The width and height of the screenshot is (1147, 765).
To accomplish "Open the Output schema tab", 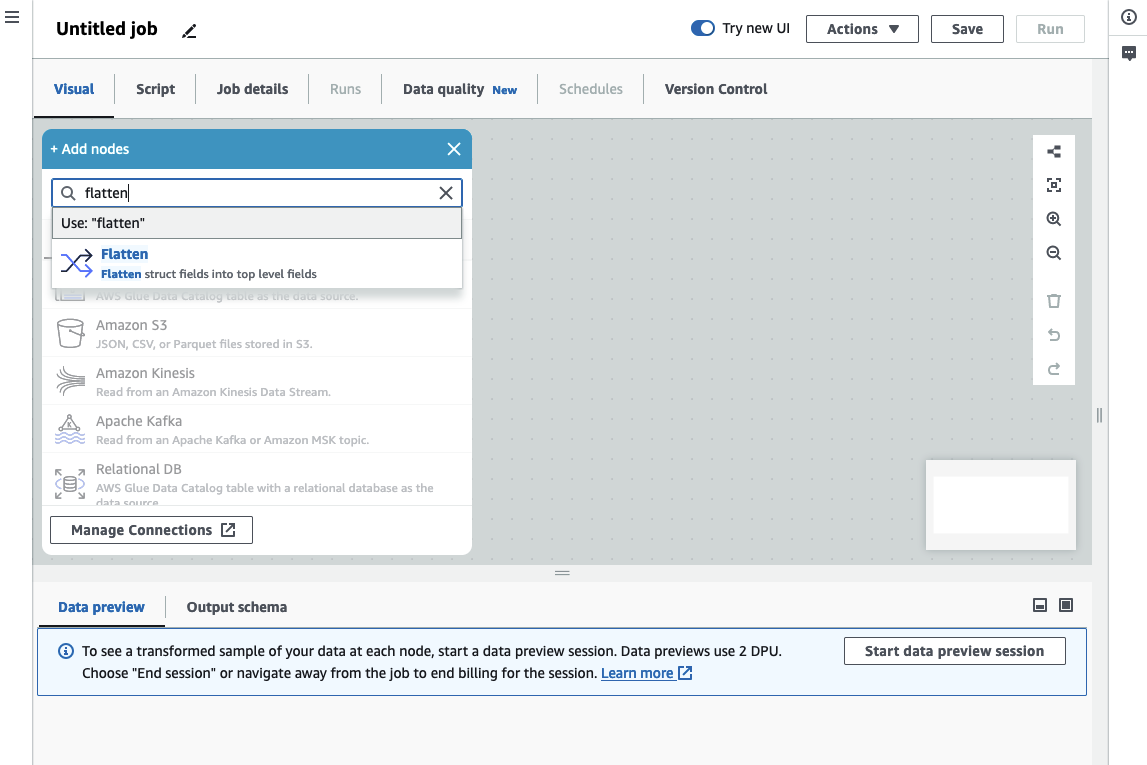I will (x=236, y=607).
